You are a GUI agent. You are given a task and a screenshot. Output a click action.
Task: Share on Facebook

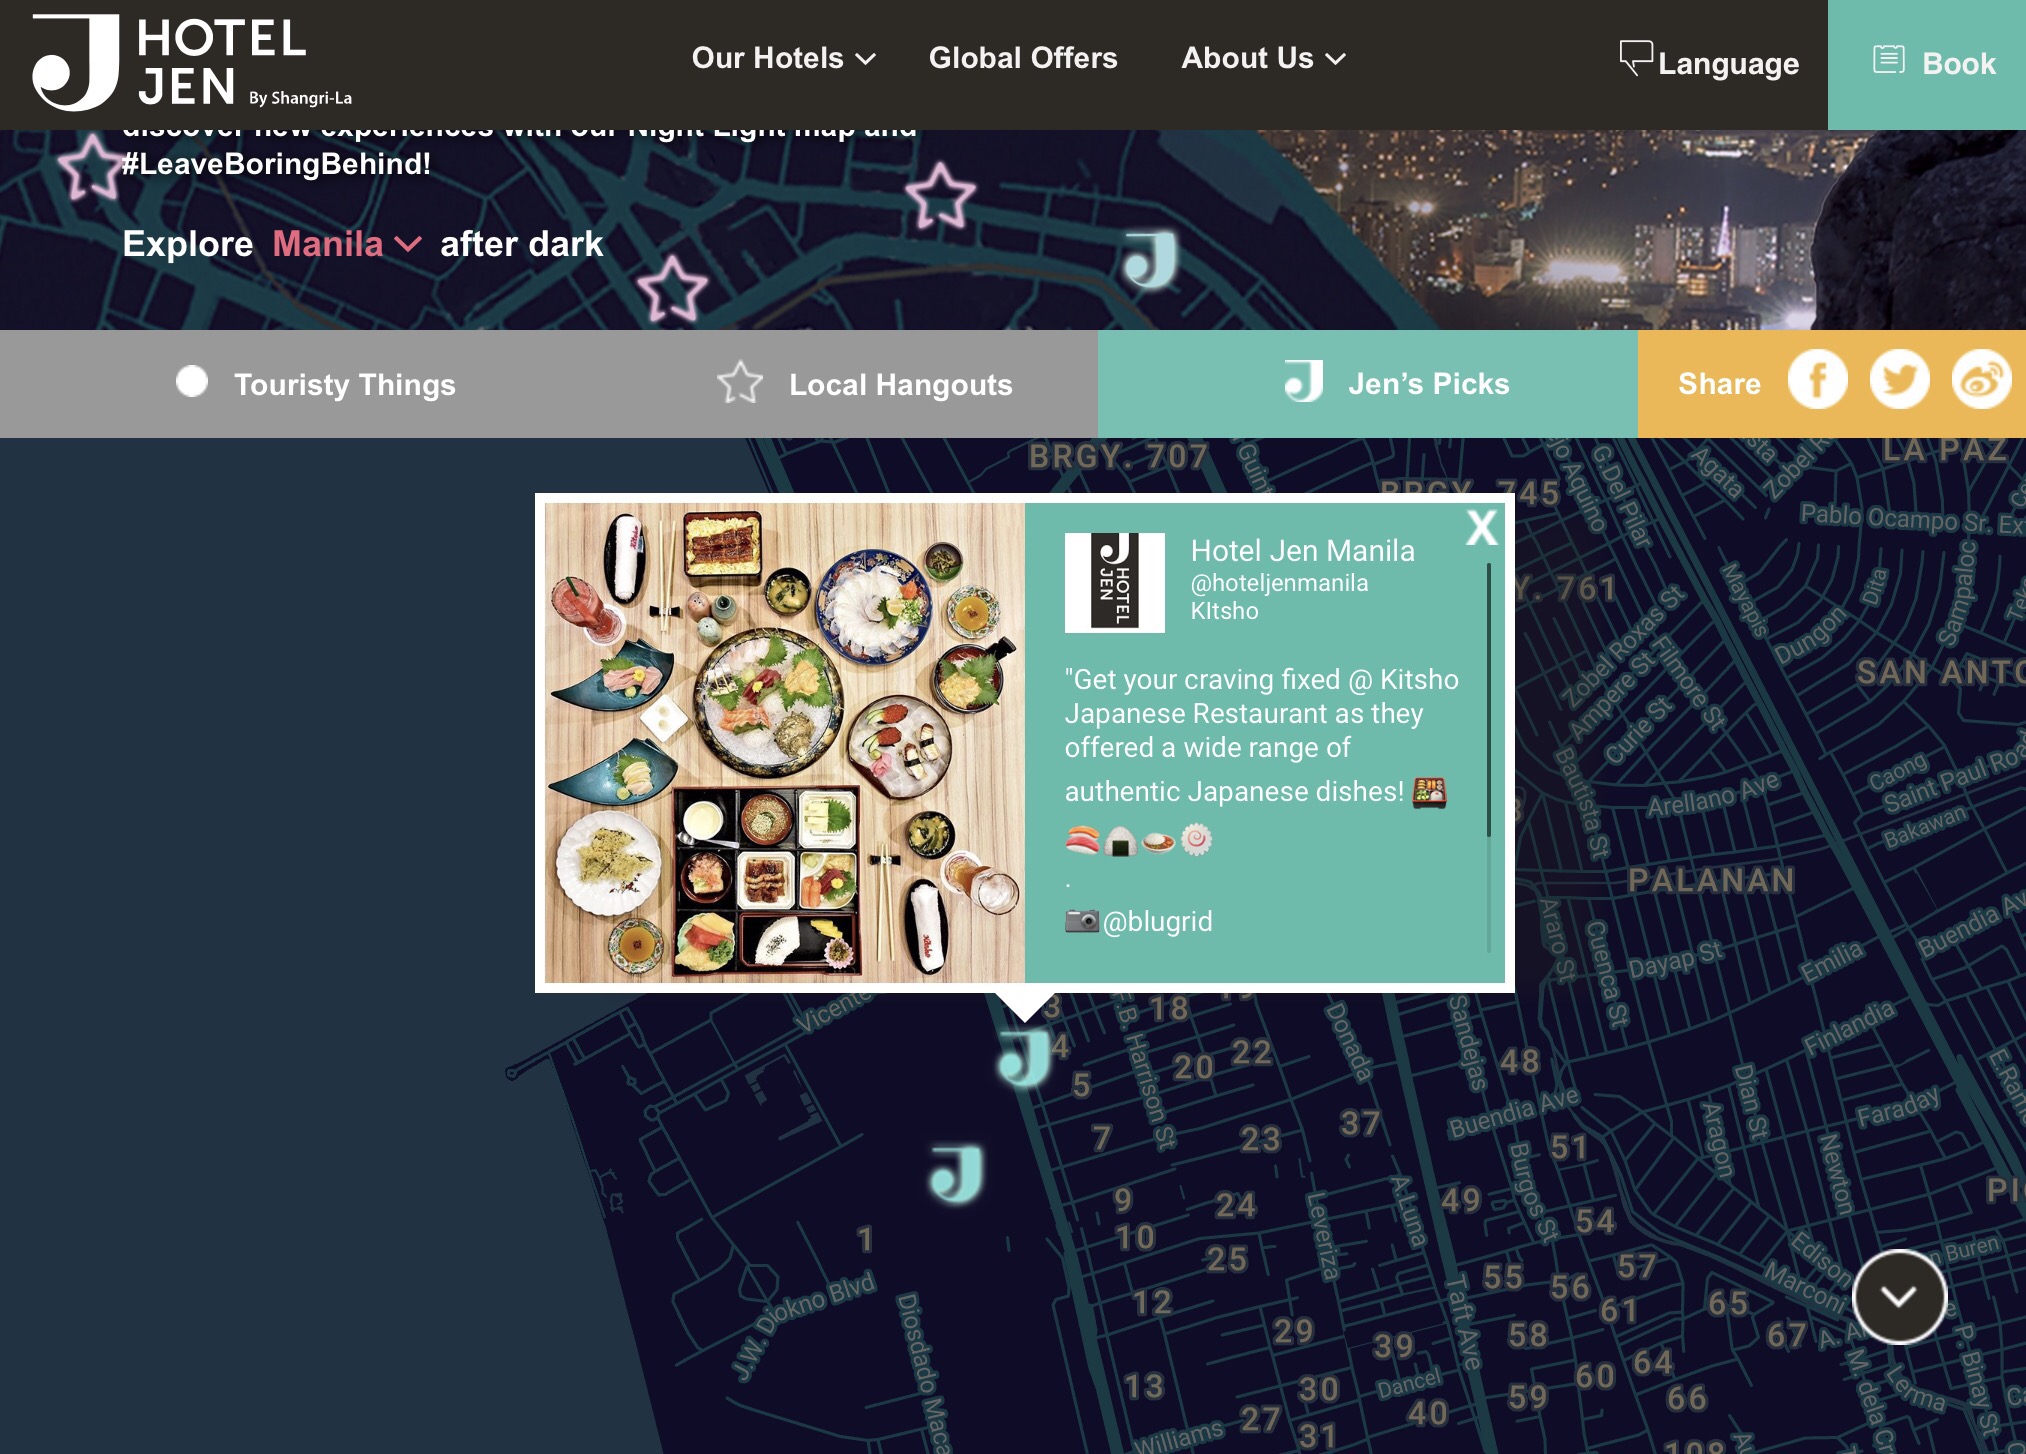pos(1817,380)
